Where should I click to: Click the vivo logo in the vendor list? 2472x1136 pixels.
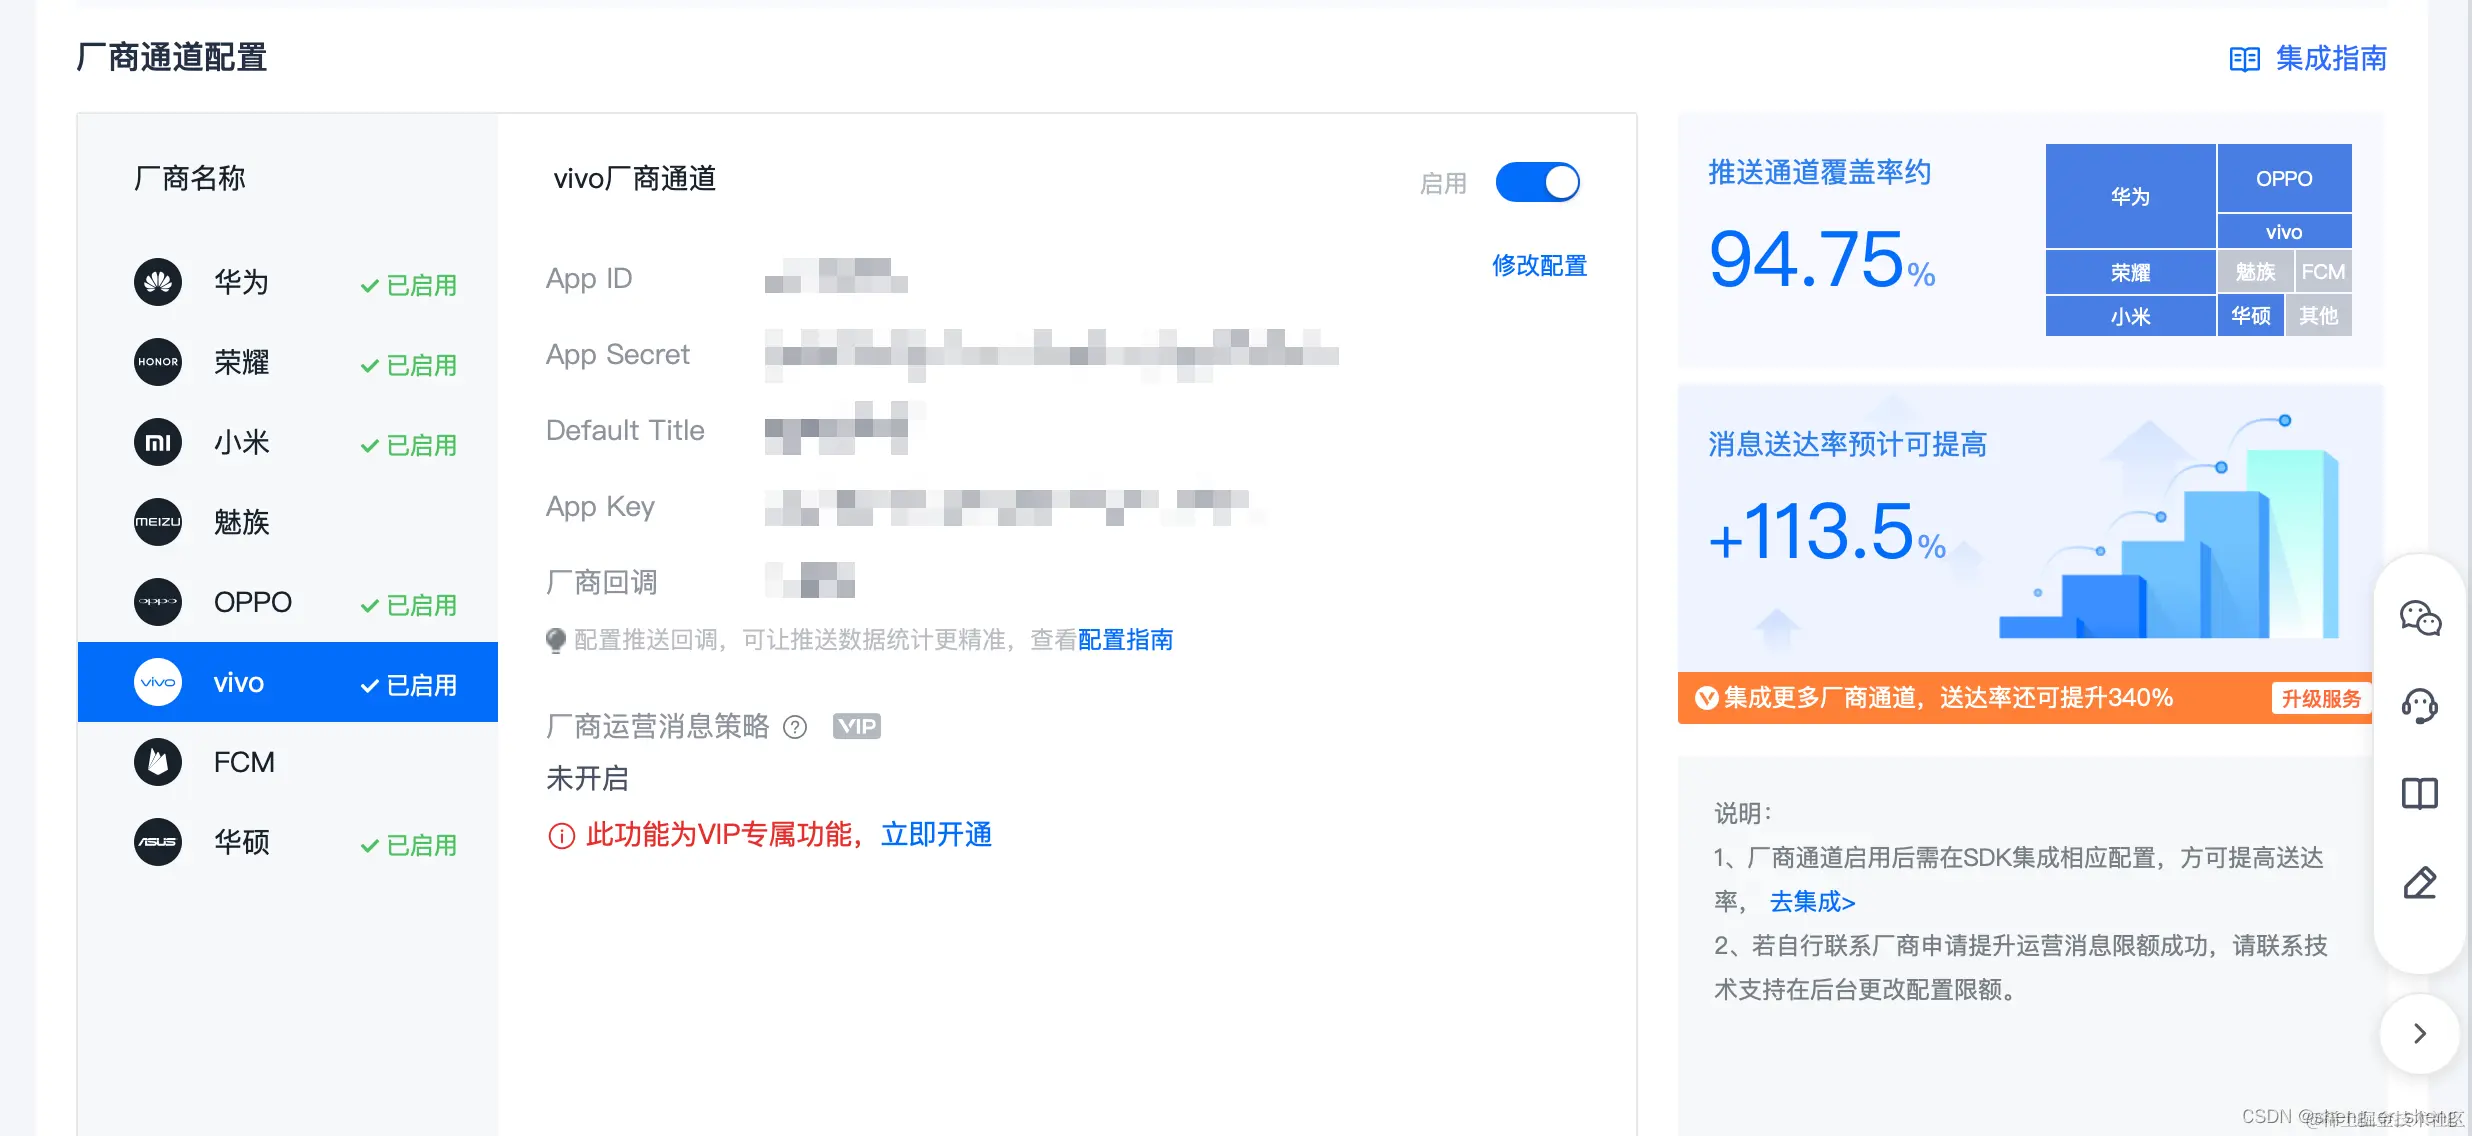(x=157, y=682)
